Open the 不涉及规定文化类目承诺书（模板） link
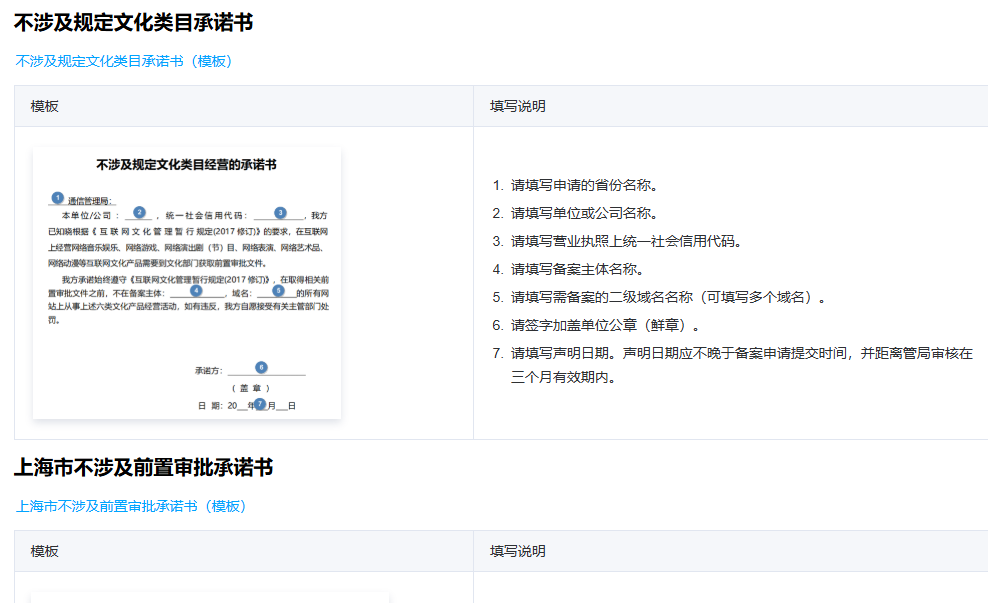The width and height of the screenshot is (988, 603). [124, 61]
